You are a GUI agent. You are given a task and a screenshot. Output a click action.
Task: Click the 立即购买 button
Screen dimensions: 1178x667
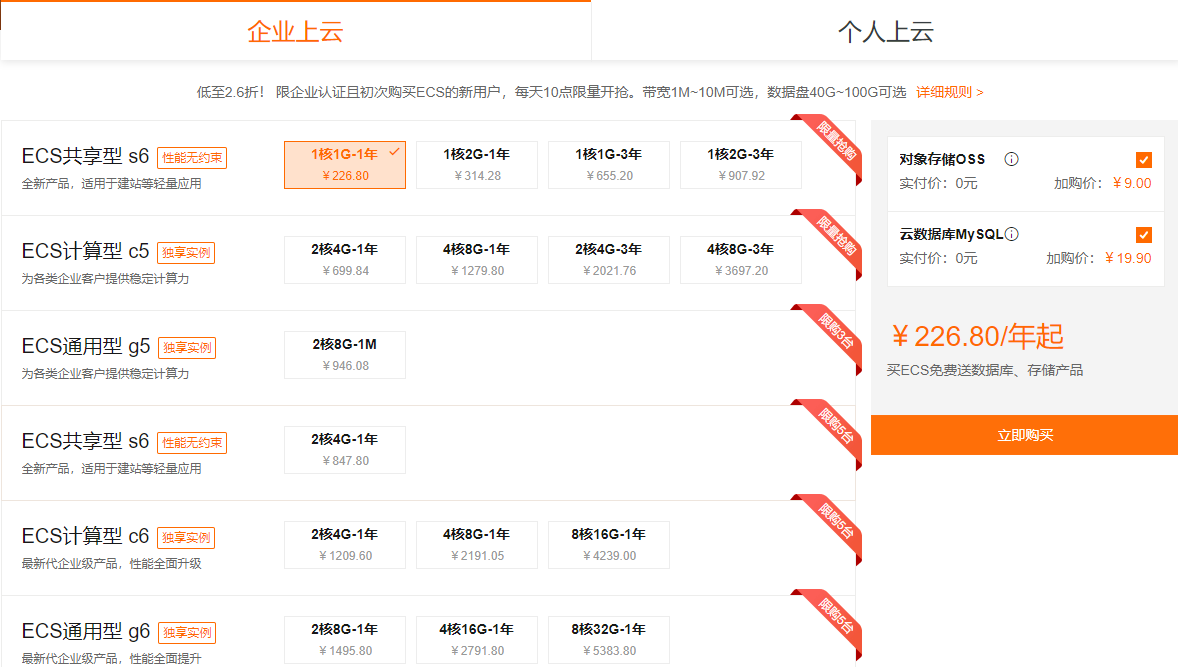[1025, 435]
